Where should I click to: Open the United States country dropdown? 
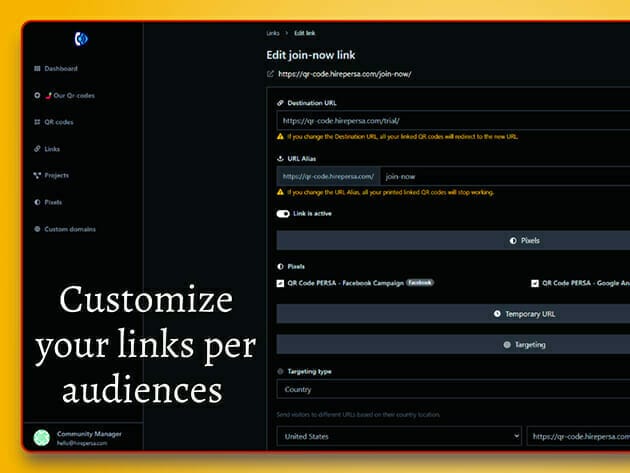click(x=398, y=436)
